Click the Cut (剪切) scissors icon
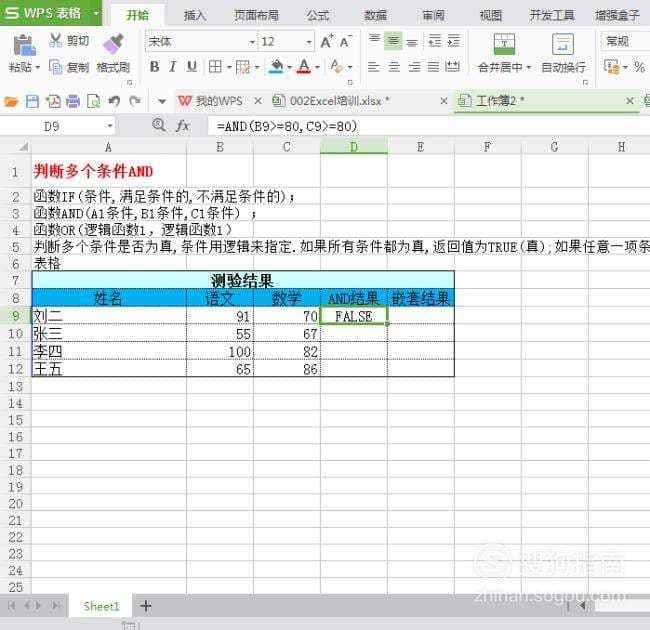This screenshot has height=630, width=650. tap(55, 41)
